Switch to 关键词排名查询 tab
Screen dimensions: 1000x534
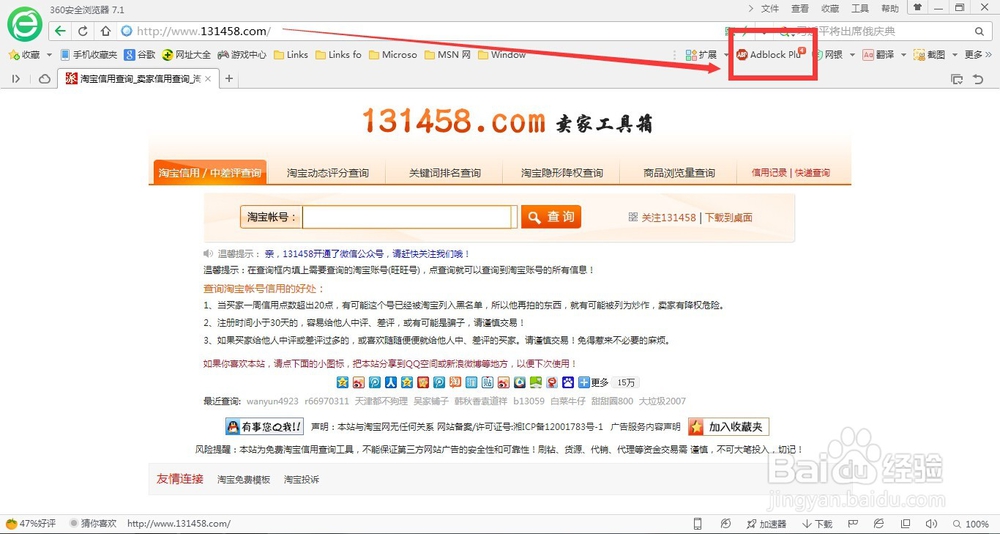(445, 173)
